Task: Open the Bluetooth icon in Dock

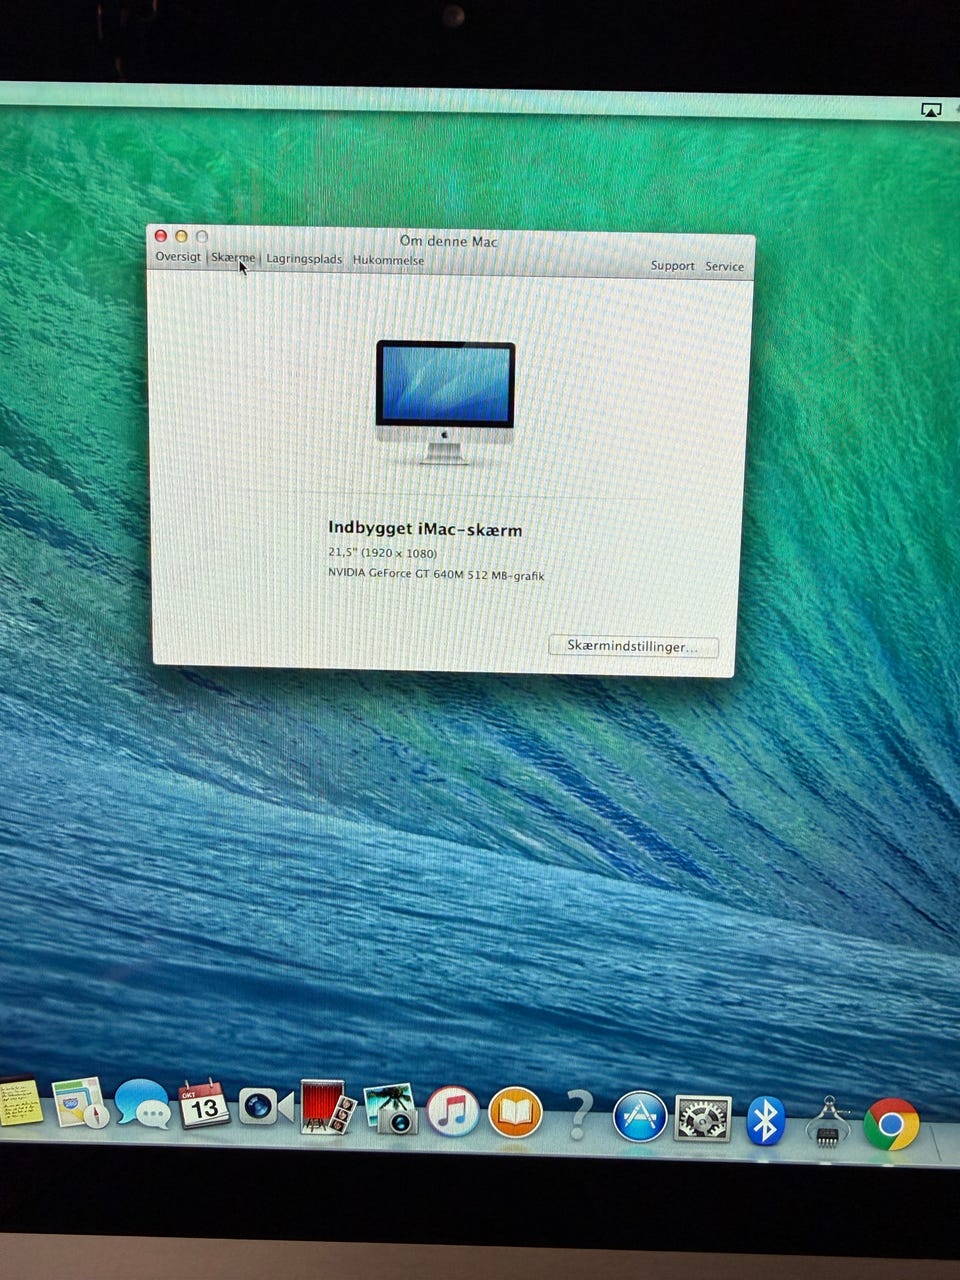Action: 766,1120
